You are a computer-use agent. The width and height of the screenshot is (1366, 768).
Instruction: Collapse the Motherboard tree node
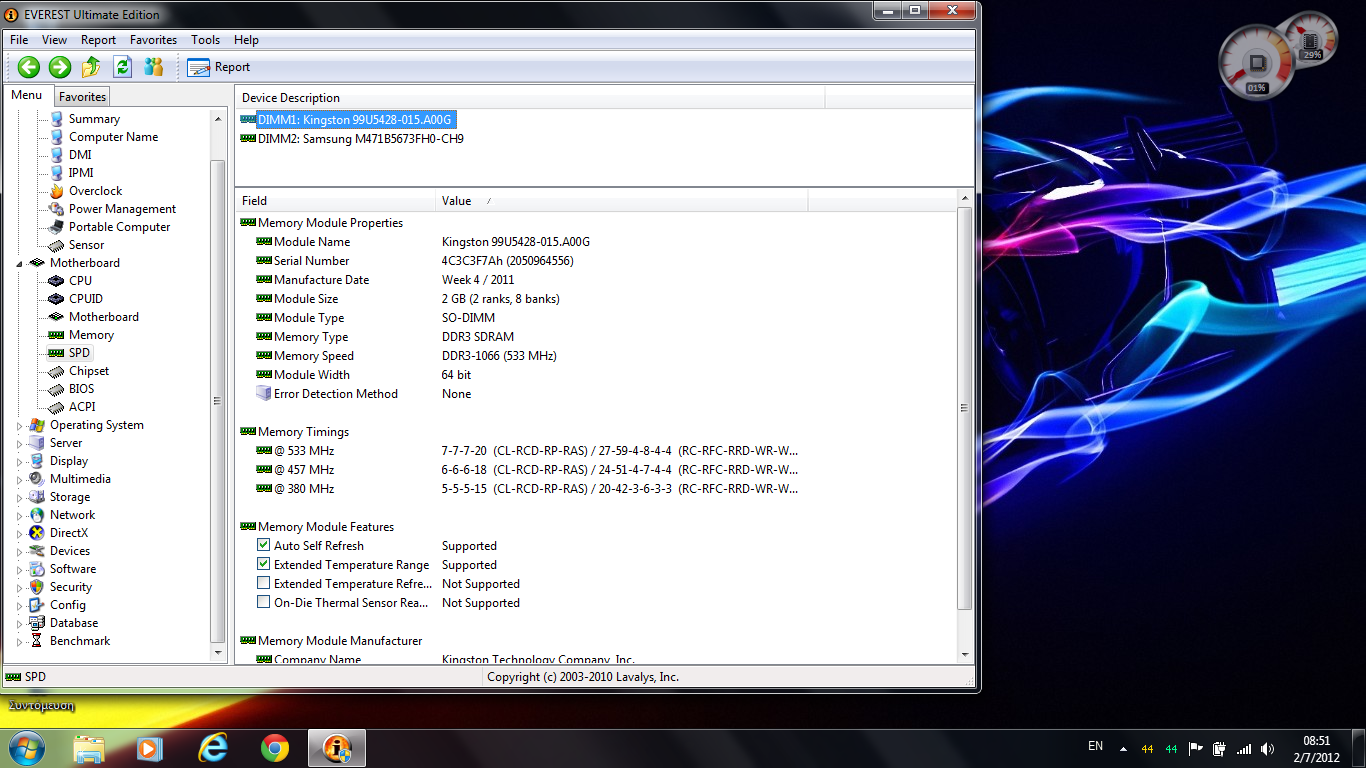(x=20, y=263)
